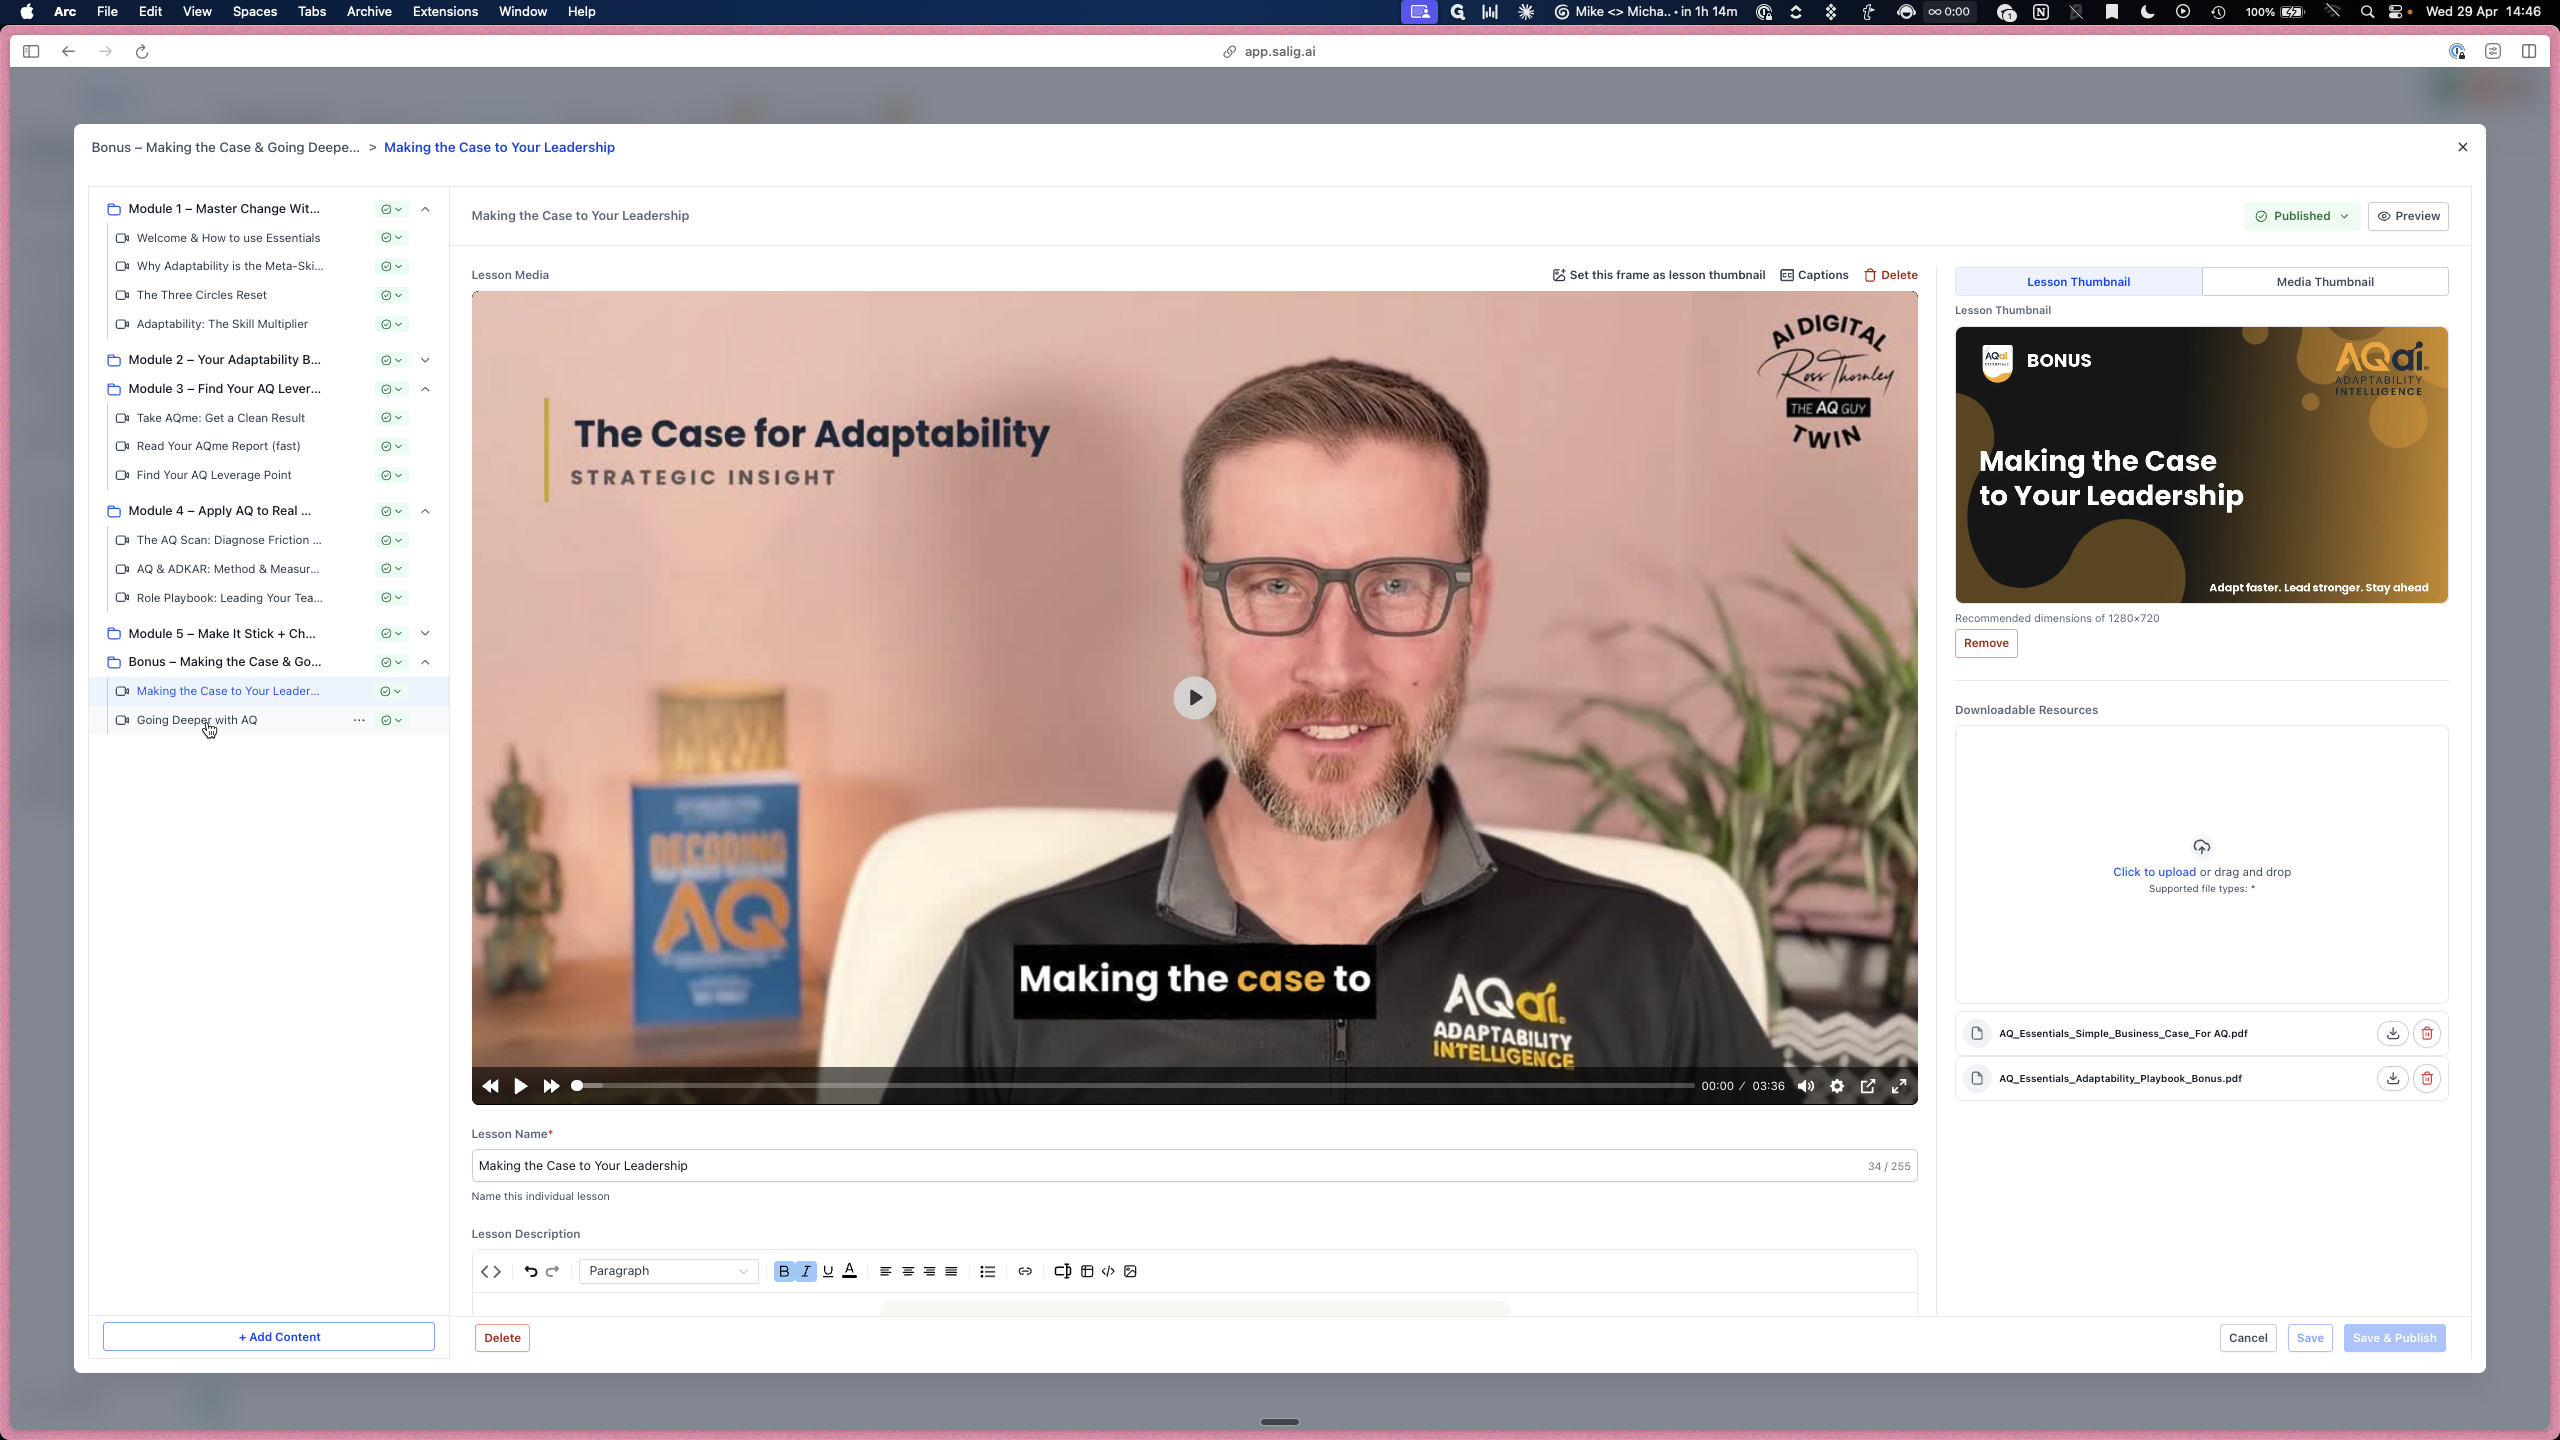Insert a hyperlink in description
The image size is (2560, 1440).
[x=1025, y=1271]
